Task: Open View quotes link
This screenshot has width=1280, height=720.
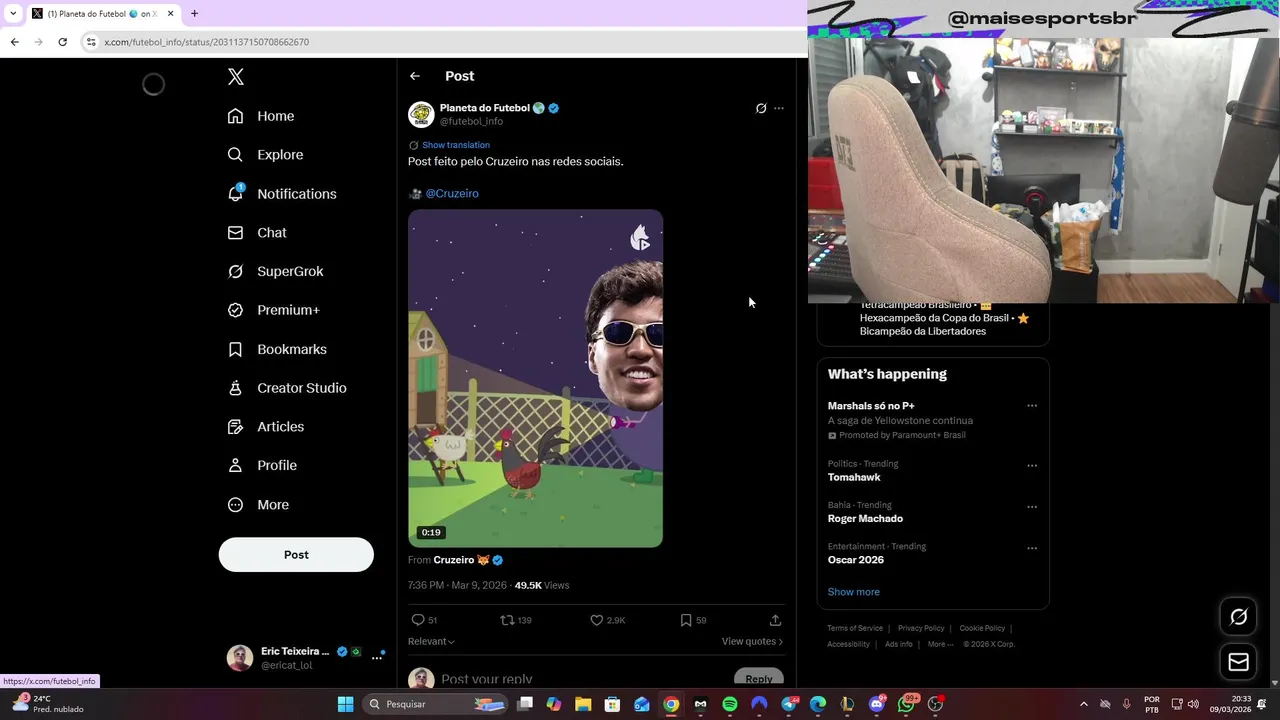Action: [x=752, y=641]
